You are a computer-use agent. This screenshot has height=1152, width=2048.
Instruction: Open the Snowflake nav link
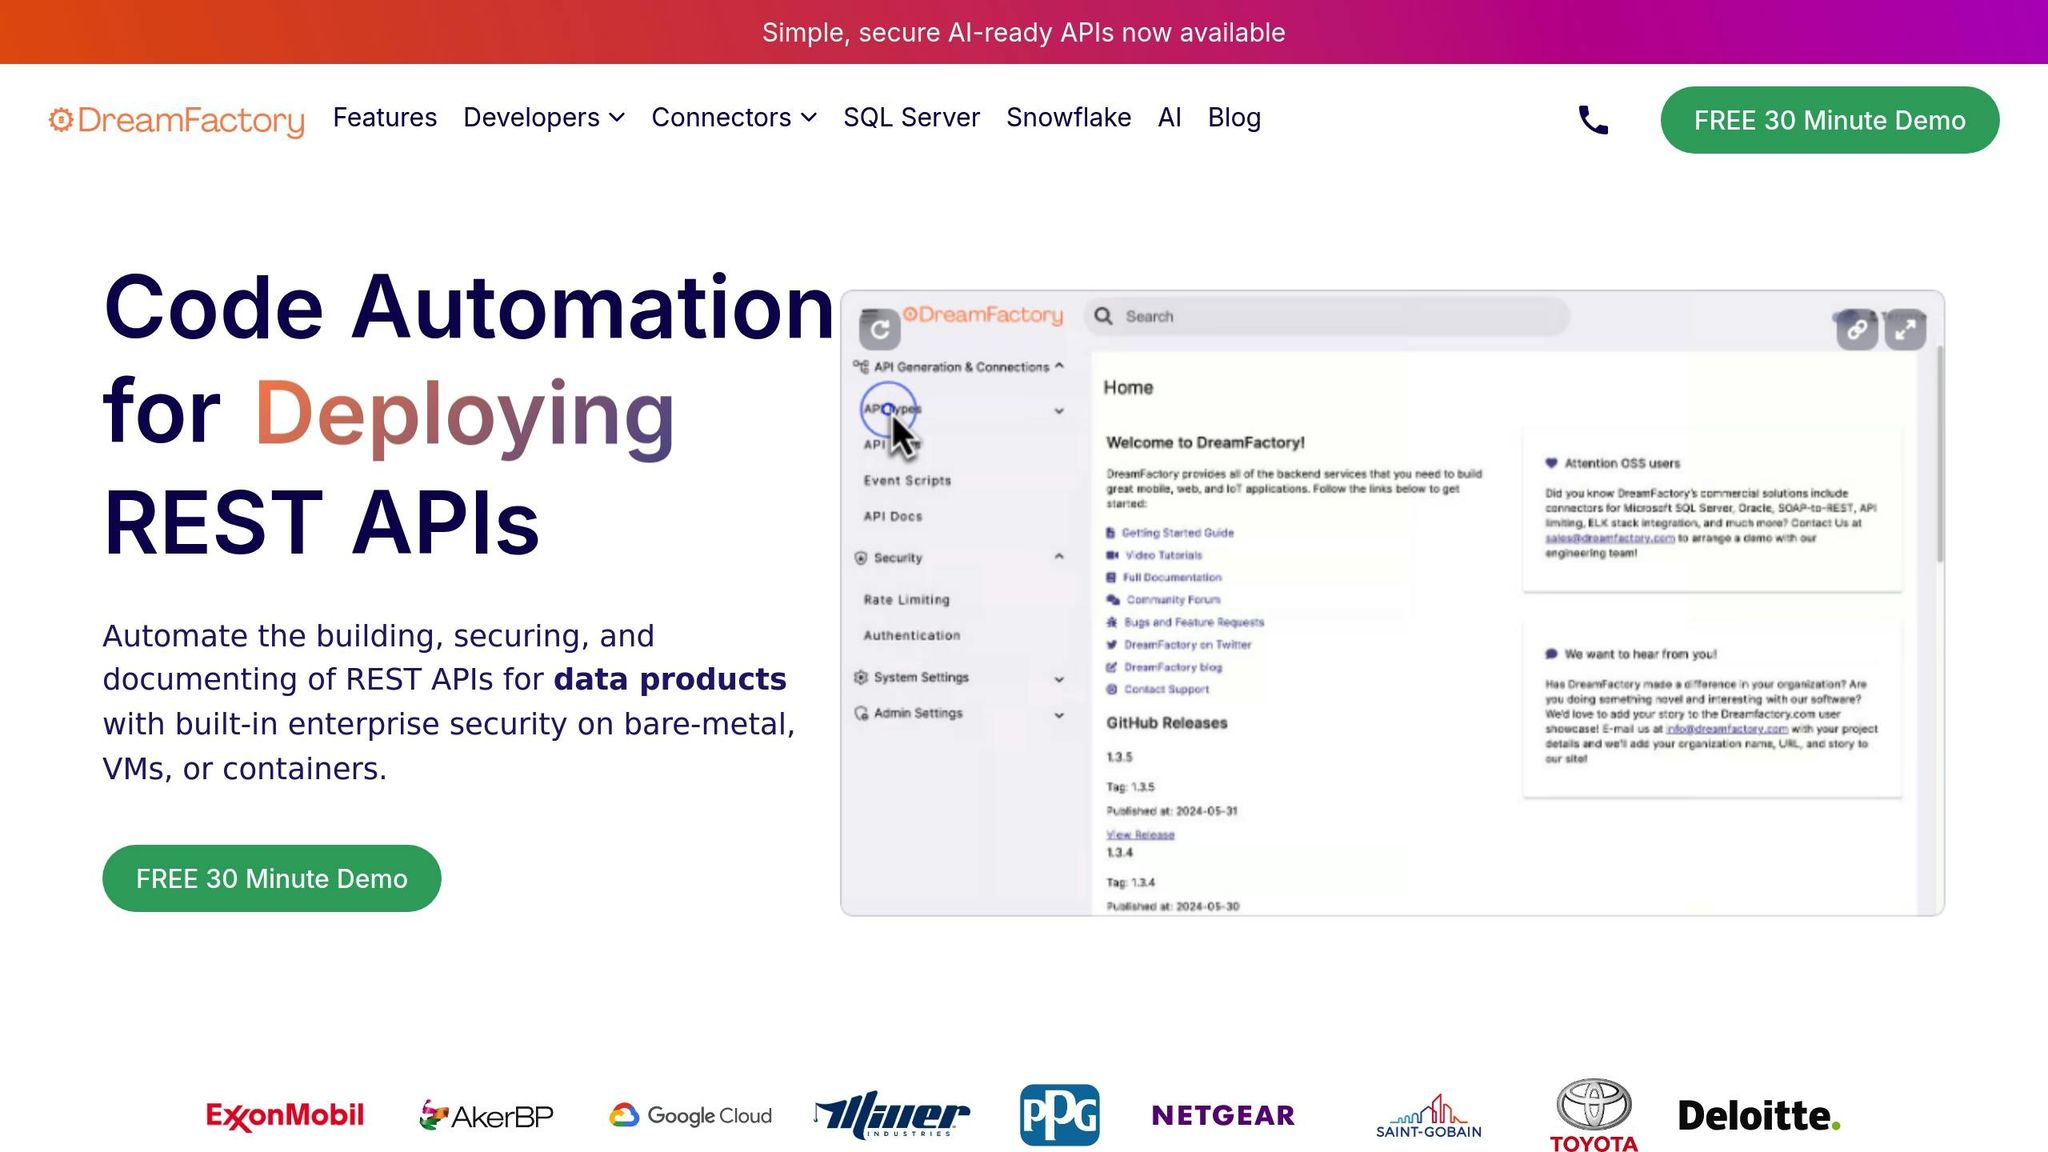(x=1068, y=118)
